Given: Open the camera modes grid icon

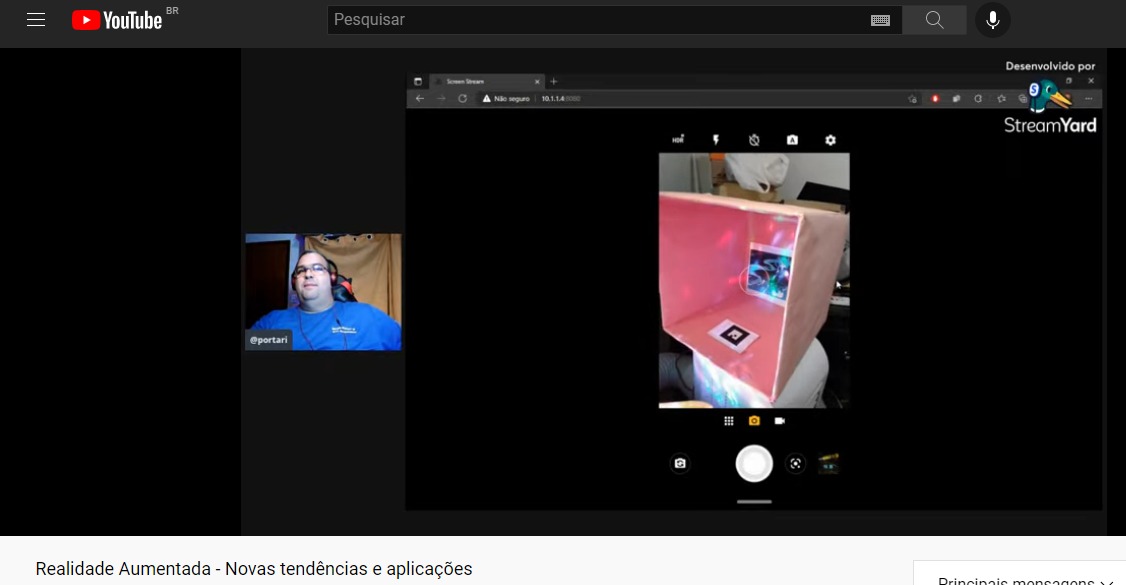Looking at the screenshot, I should pyautogui.click(x=729, y=421).
